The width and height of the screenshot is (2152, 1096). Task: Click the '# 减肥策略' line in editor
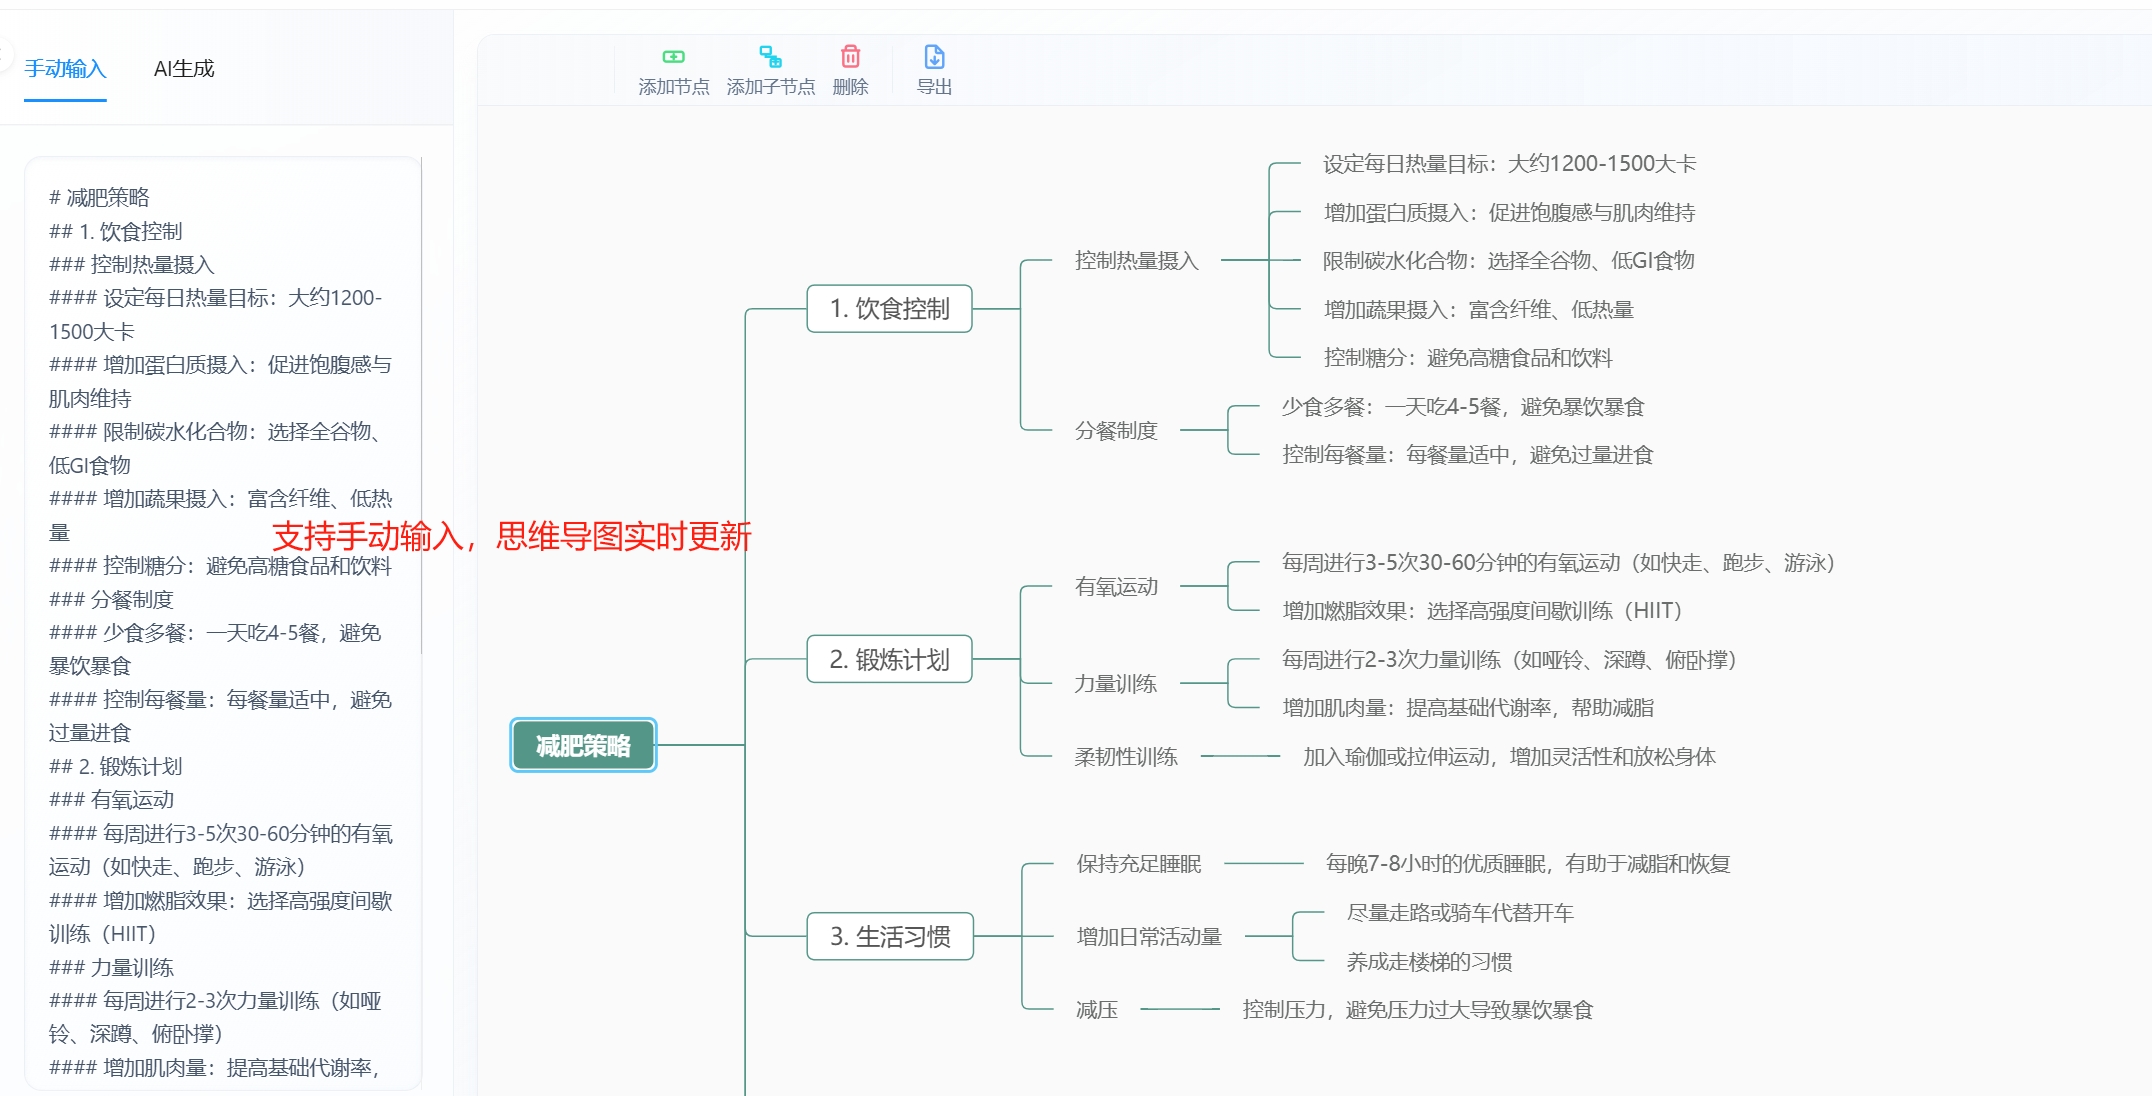point(99,198)
